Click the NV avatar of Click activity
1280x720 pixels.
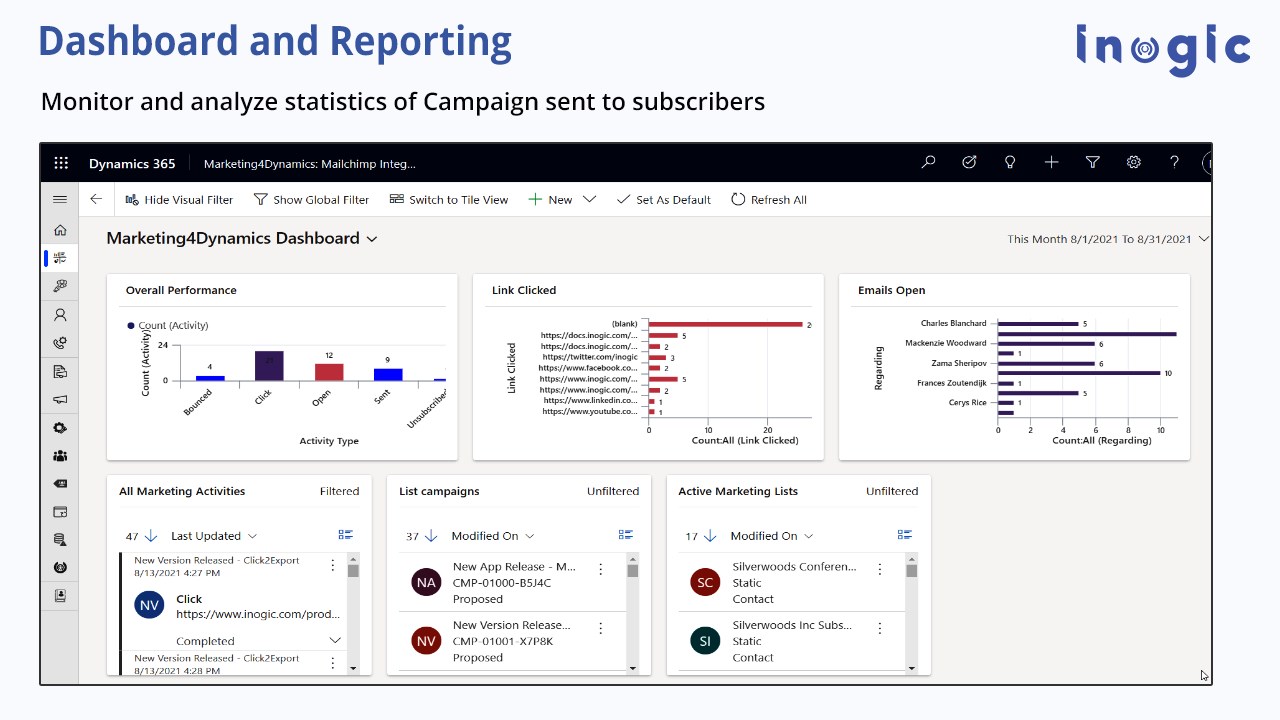[149, 604]
